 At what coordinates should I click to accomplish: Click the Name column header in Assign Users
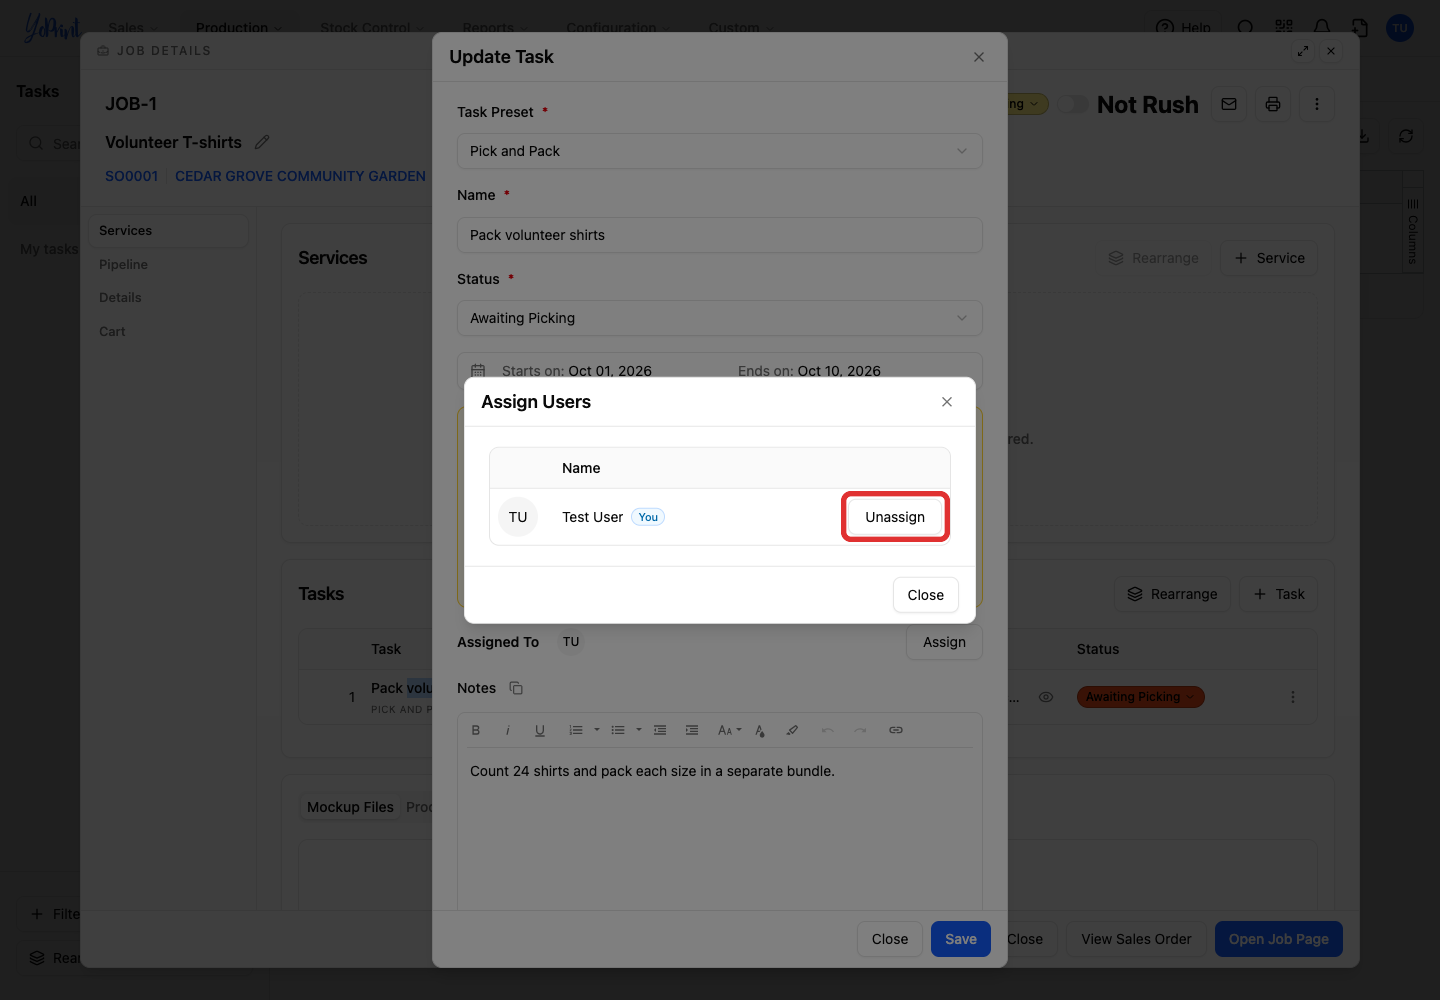click(581, 468)
